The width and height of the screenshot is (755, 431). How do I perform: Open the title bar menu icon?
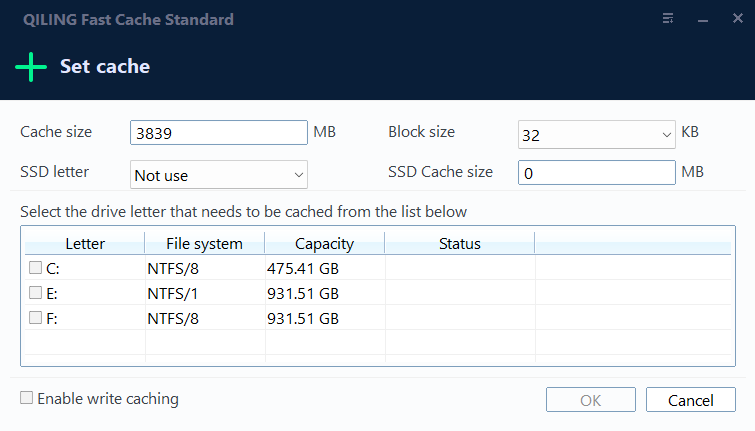(668, 19)
